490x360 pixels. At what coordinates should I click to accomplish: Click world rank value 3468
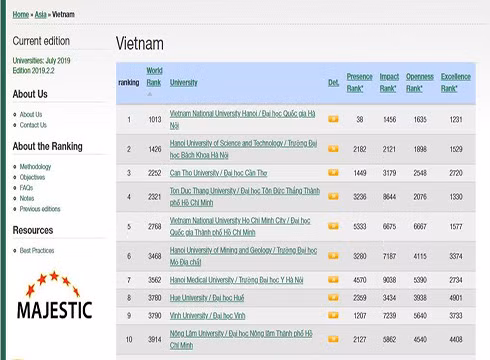tap(155, 256)
